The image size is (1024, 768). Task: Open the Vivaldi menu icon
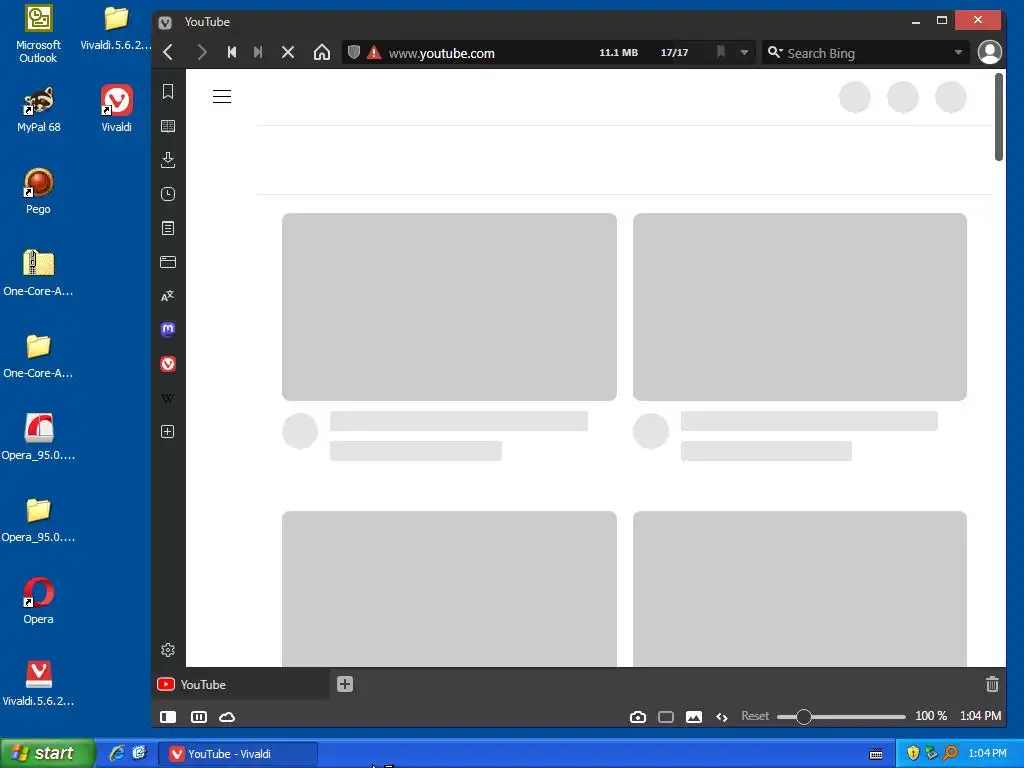(x=165, y=22)
